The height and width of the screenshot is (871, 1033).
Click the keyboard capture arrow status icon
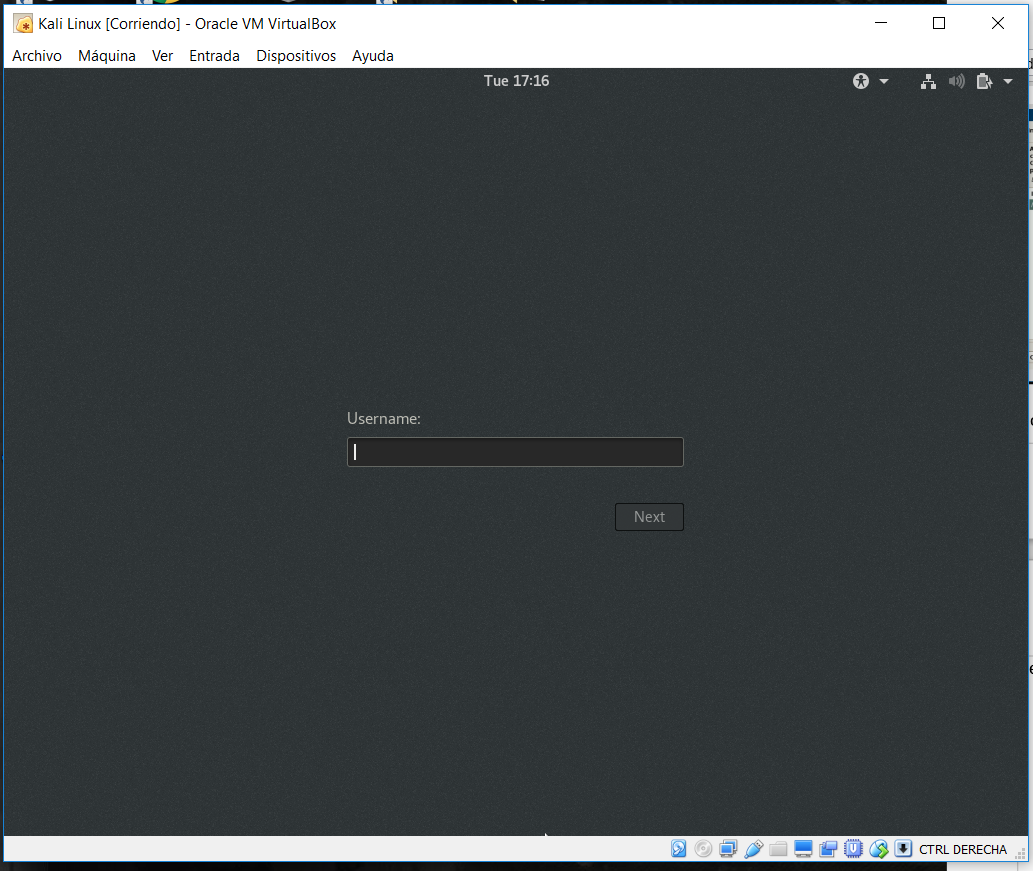point(903,849)
